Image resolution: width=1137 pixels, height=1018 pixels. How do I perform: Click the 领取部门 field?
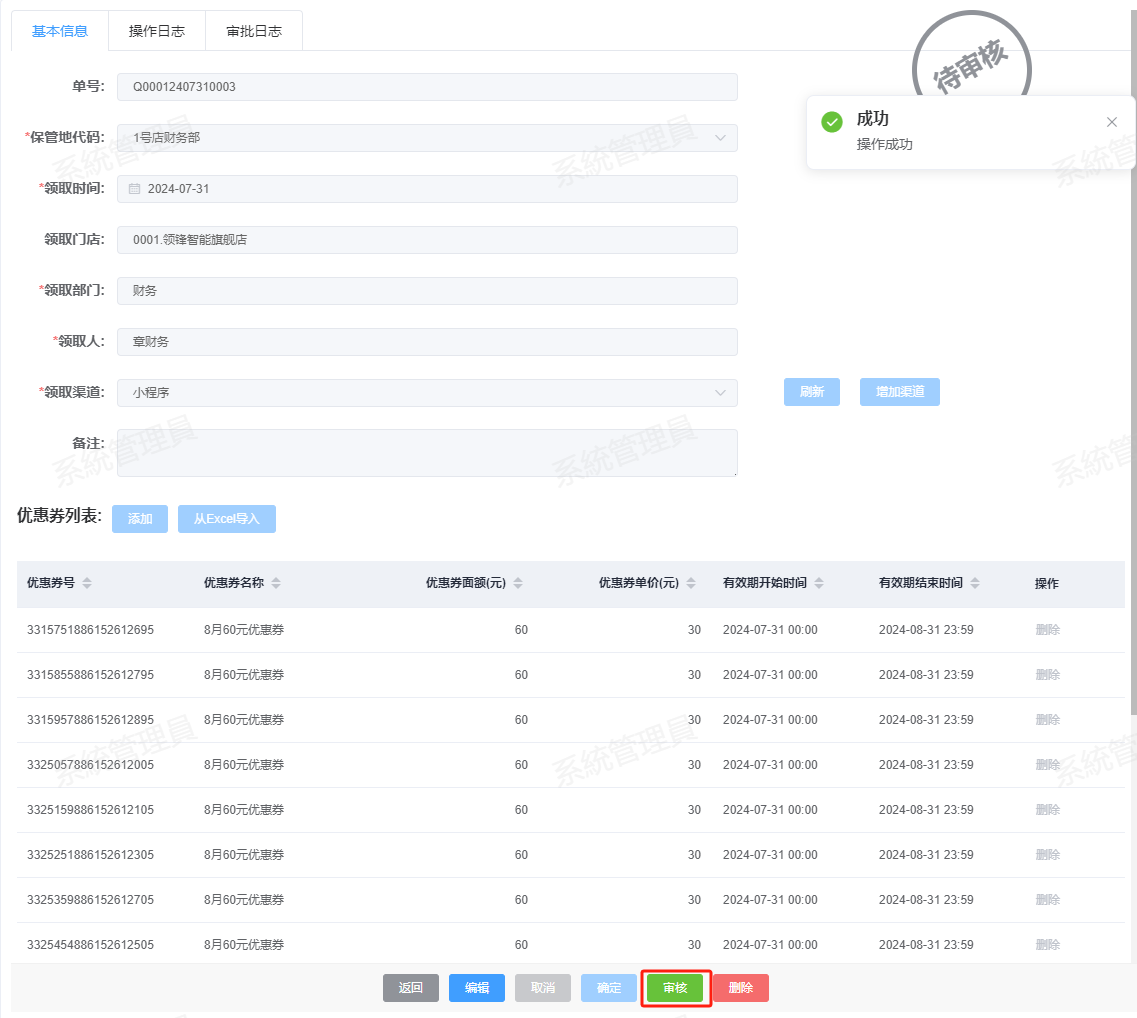pos(427,291)
